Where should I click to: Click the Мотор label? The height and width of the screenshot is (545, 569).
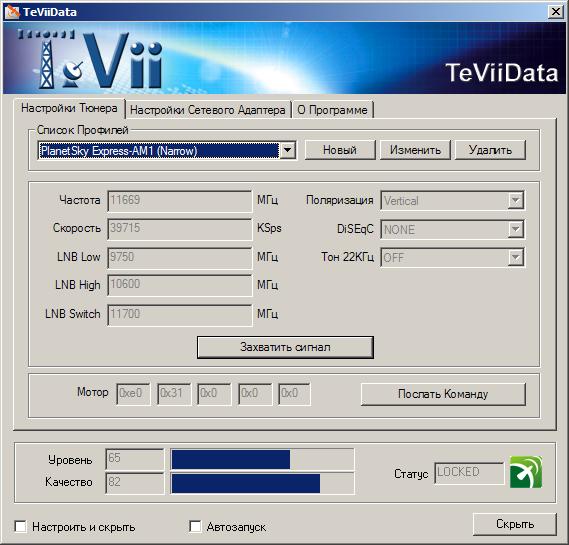tap(93, 392)
